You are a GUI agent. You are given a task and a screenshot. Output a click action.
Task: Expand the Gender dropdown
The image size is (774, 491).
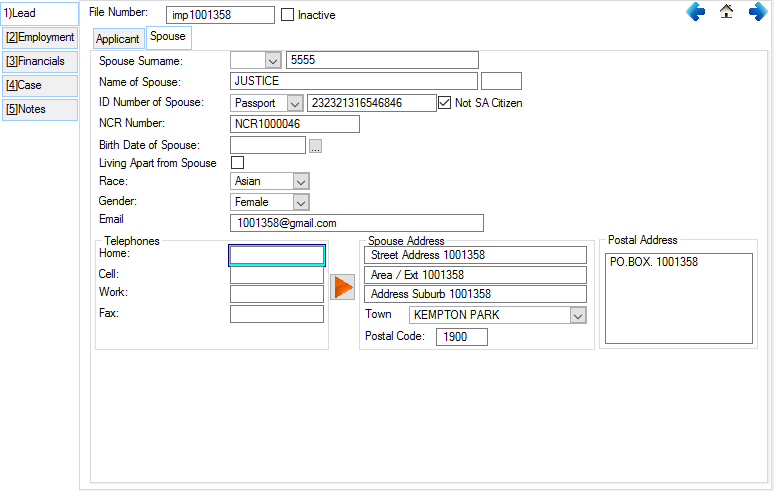coord(301,202)
